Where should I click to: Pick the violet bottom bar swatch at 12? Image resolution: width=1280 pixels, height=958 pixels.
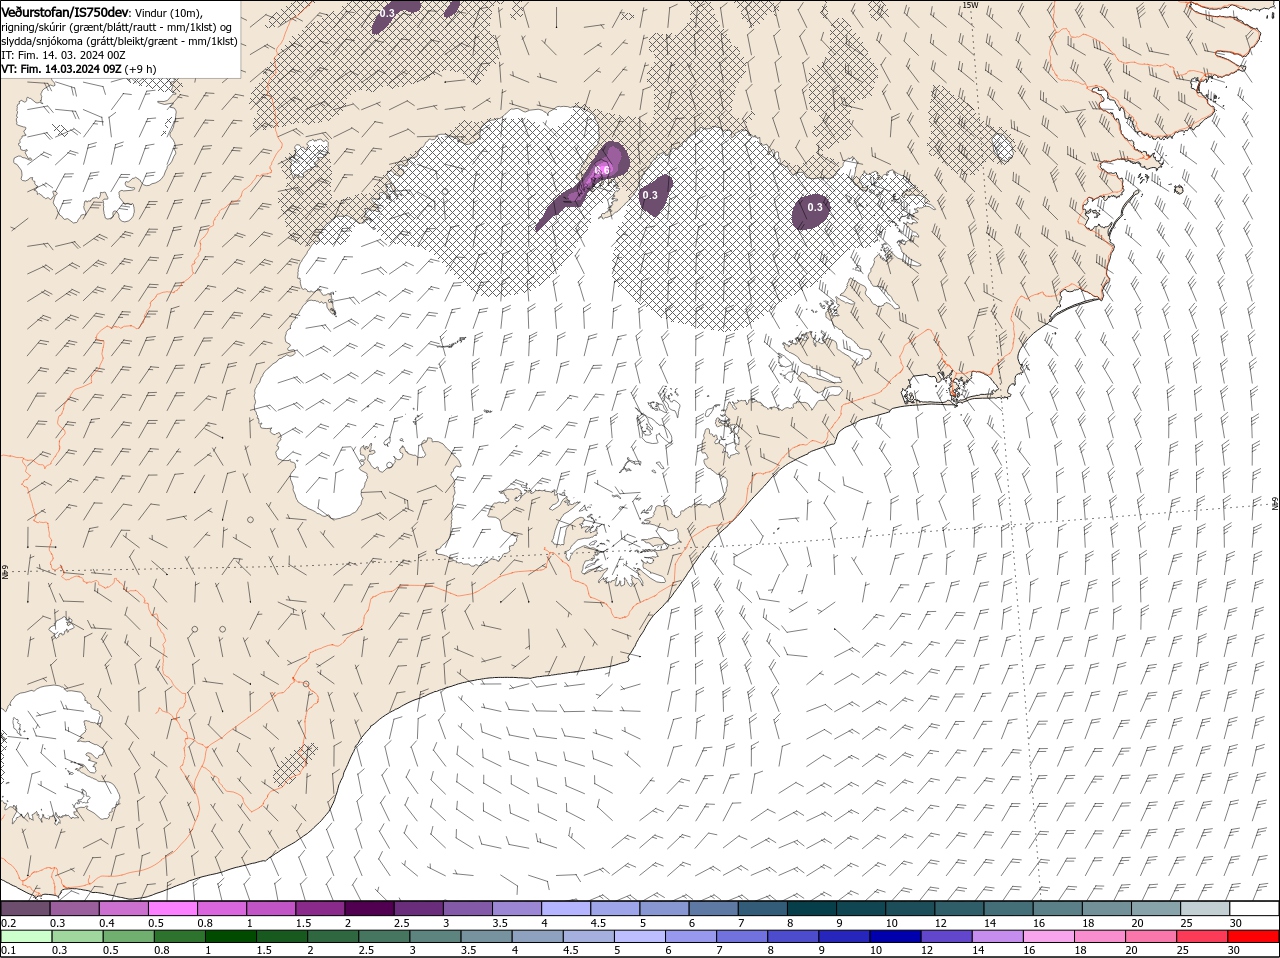(x=946, y=936)
